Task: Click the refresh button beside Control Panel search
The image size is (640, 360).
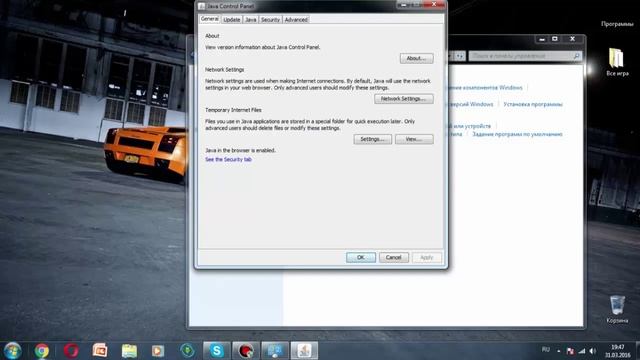Action: pyautogui.click(x=460, y=56)
